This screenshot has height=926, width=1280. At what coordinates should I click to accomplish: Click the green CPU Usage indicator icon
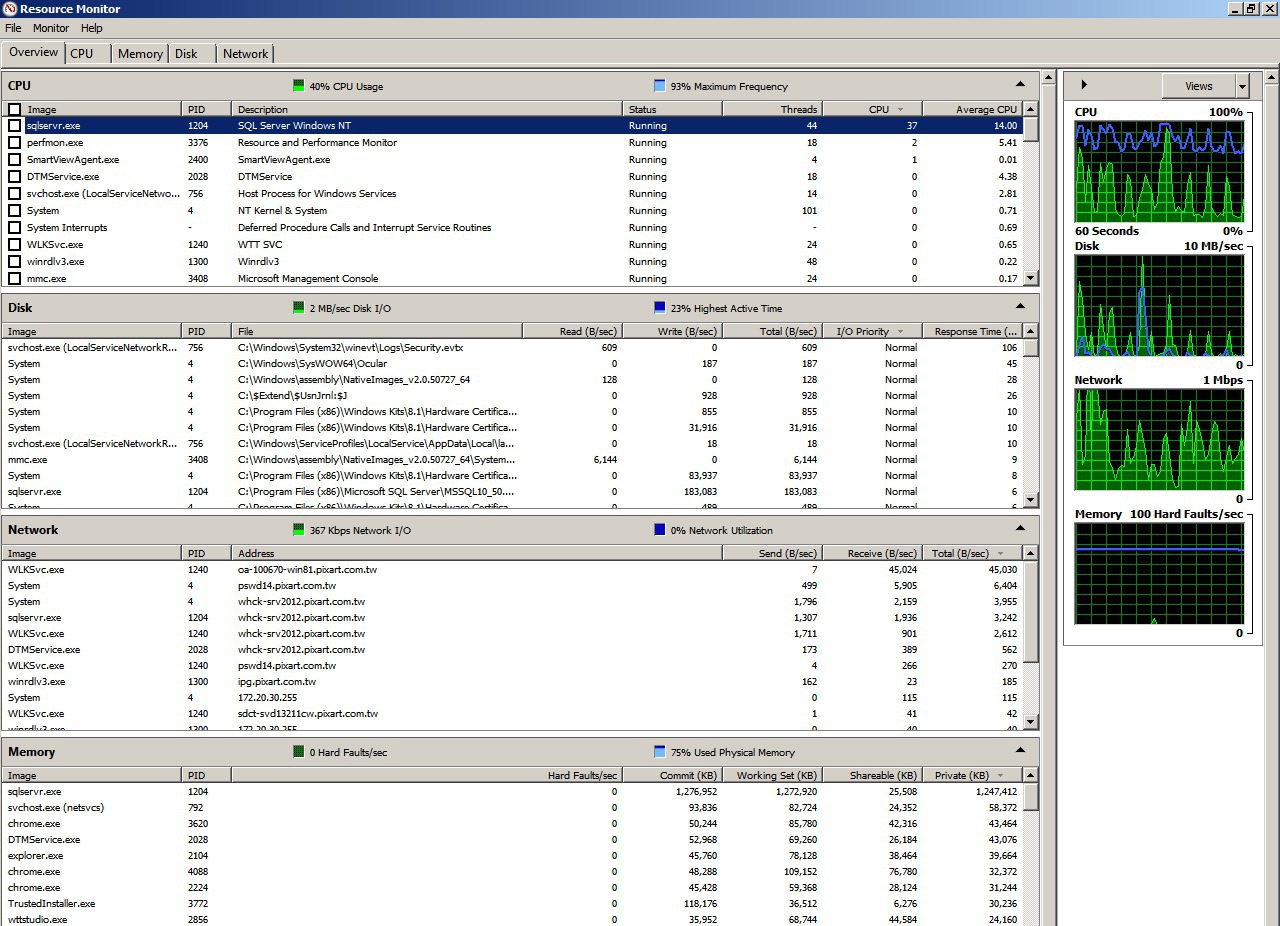pos(298,86)
